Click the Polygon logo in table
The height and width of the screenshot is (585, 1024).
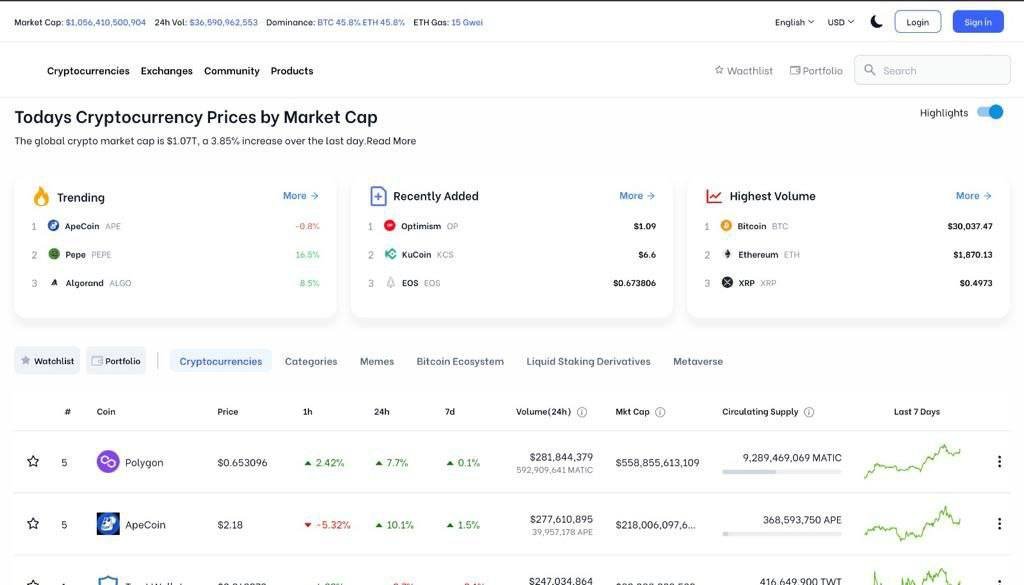pyautogui.click(x=108, y=462)
